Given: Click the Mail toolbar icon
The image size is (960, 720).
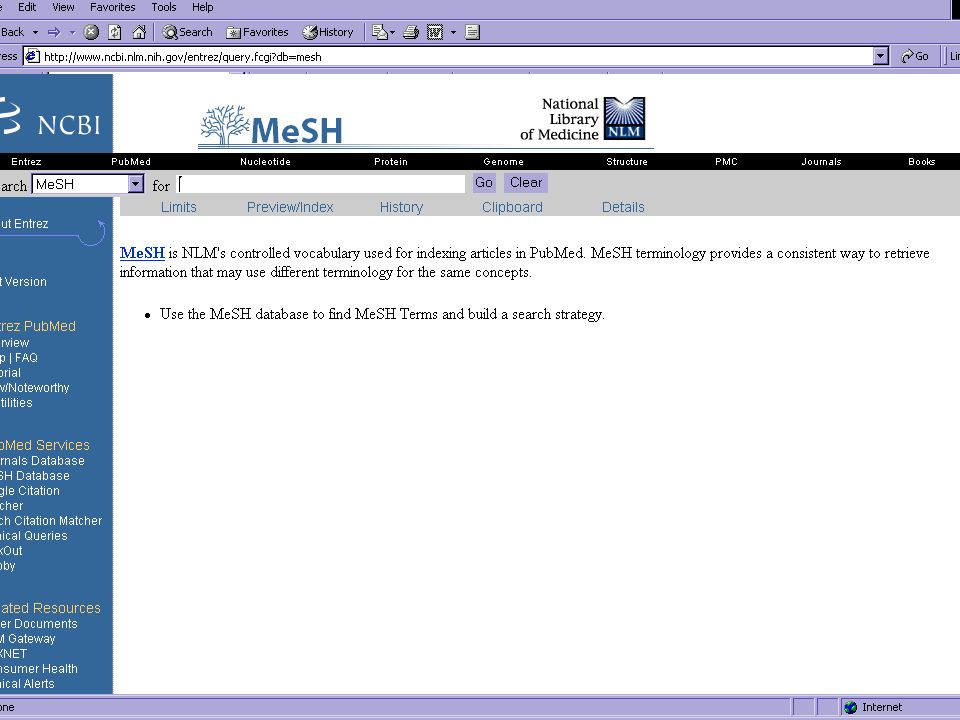Looking at the screenshot, I should tap(380, 32).
